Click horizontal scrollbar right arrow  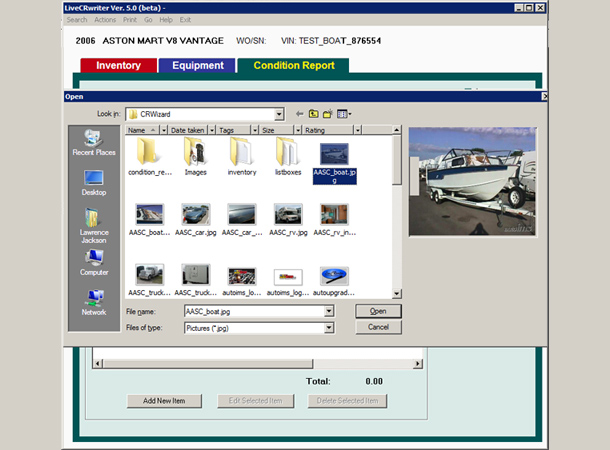(418, 364)
